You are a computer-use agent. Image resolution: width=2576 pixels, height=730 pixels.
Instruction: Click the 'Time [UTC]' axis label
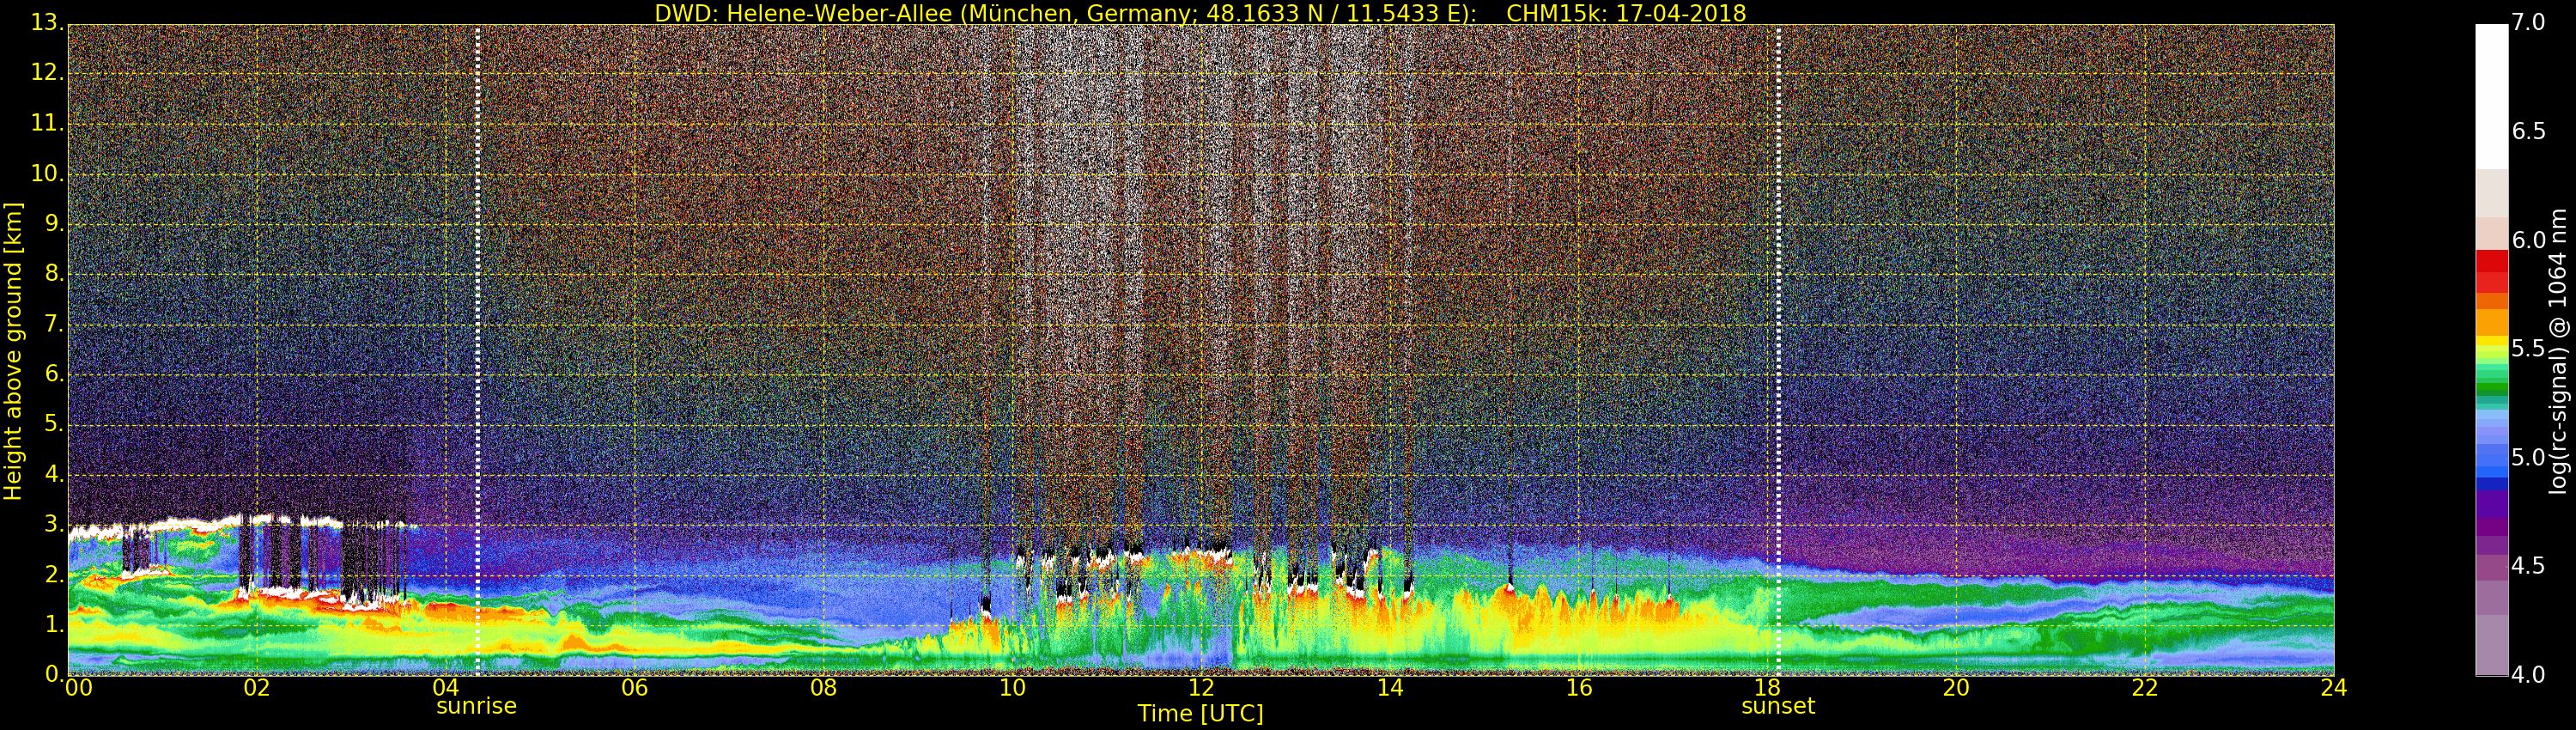[1200, 714]
